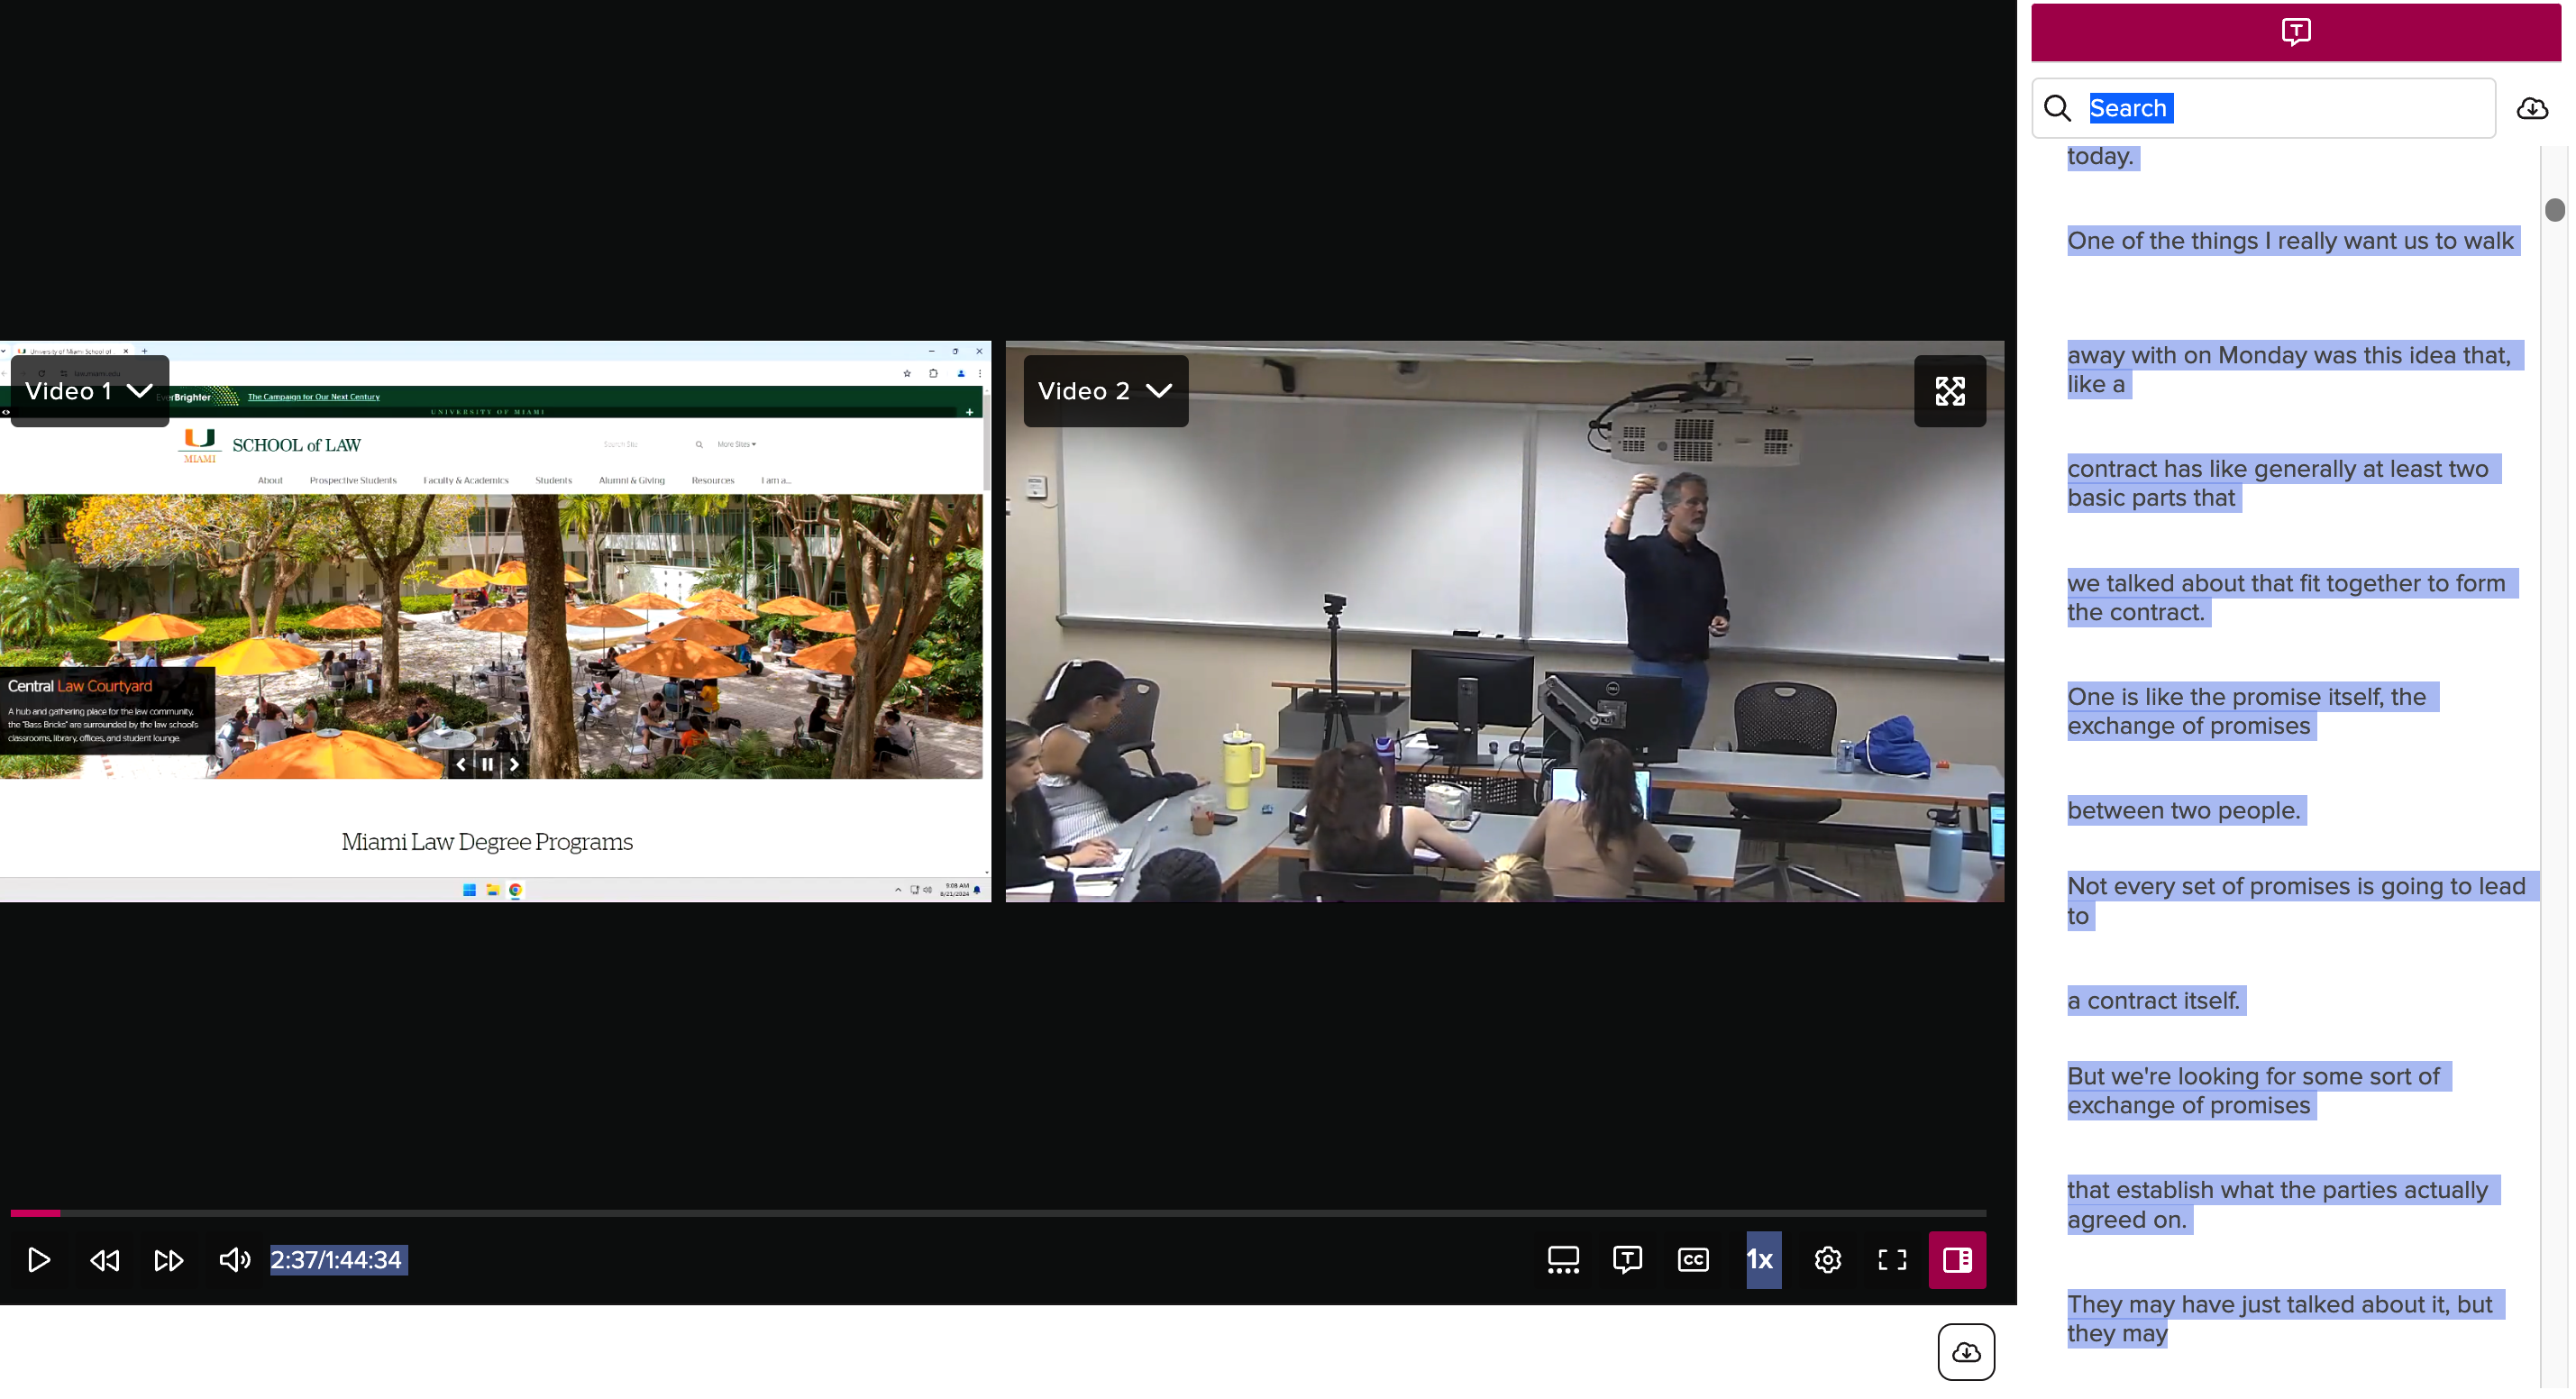This screenshot has width=2576, height=1399.
Task: Jump to transcript line 'between two people.'
Action: [2183, 811]
